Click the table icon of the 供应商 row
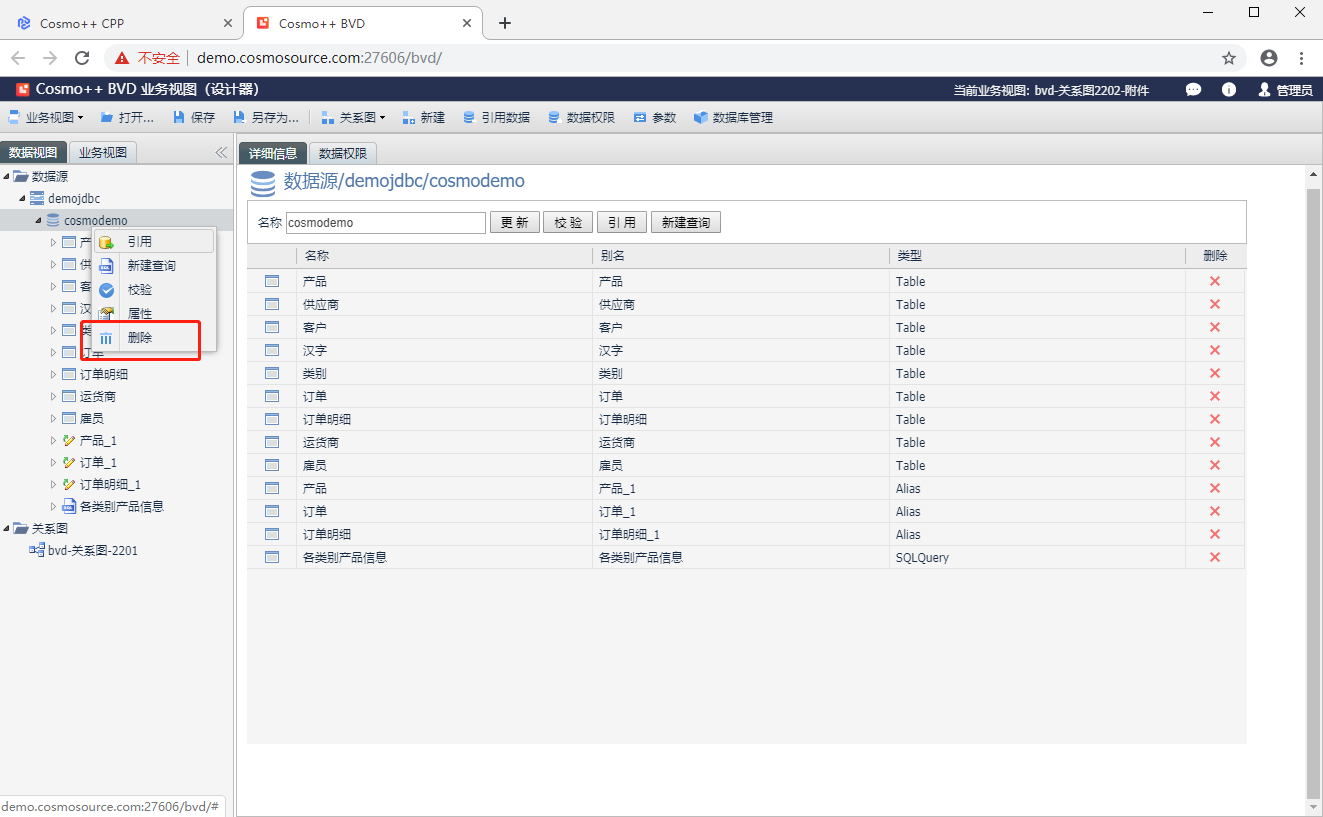This screenshot has height=817, width=1323. (272, 304)
